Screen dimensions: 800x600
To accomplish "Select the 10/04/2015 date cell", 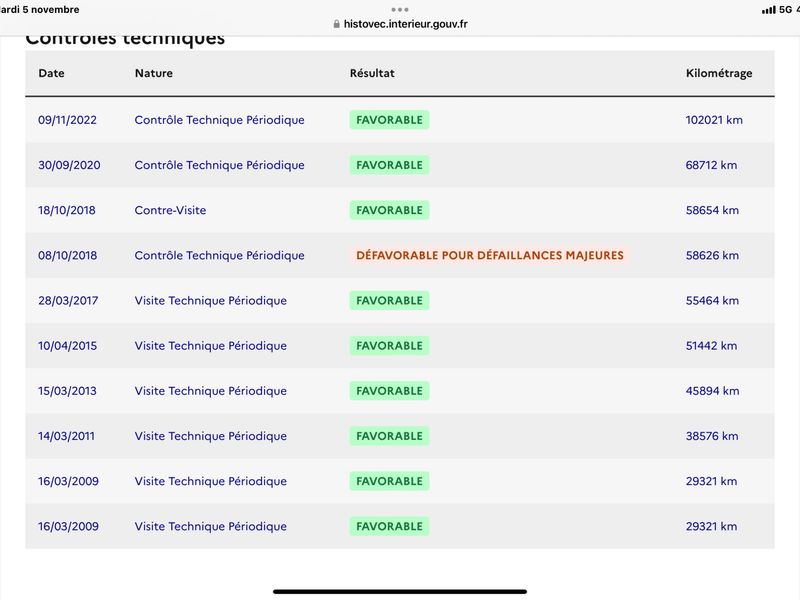I will pyautogui.click(x=67, y=345).
